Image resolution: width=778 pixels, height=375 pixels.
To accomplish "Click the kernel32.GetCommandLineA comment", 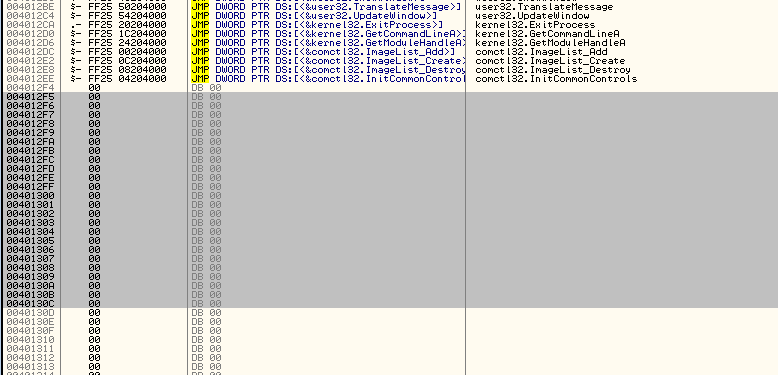I will 547,34.
